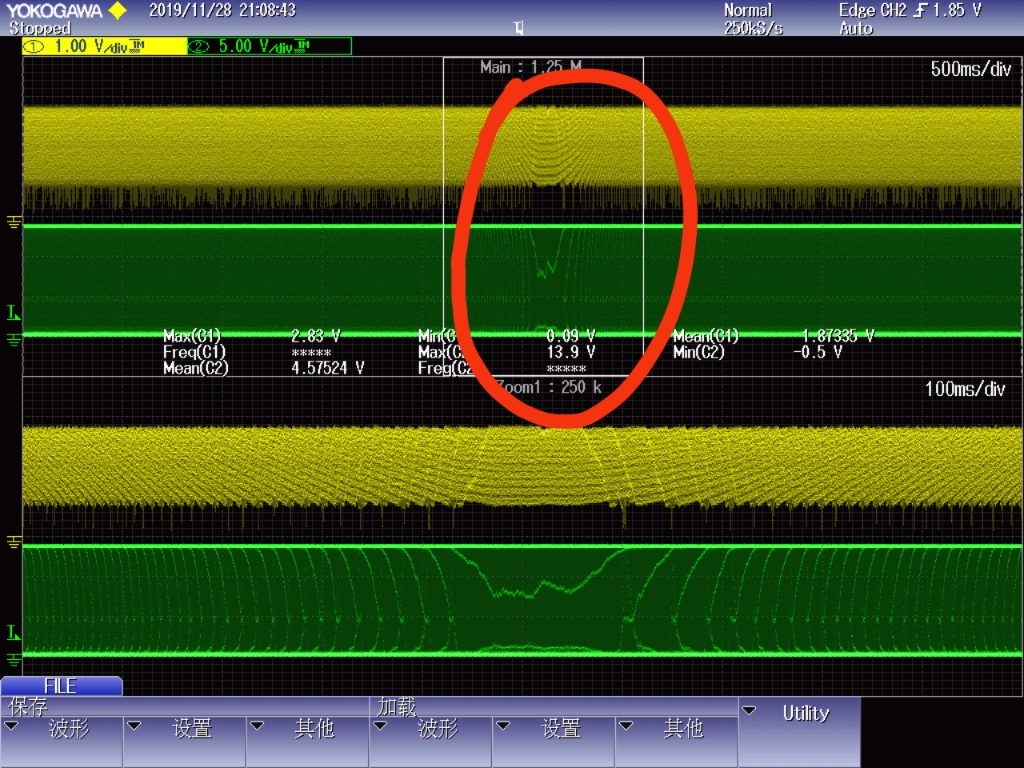Click the trigger position marker at top center

(519, 28)
